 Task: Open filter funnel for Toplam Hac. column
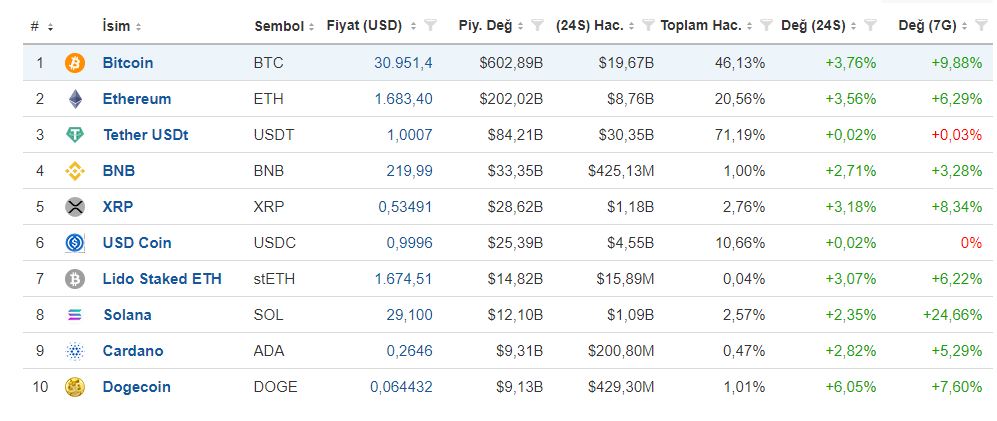pyautogui.click(x=766, y=25)
